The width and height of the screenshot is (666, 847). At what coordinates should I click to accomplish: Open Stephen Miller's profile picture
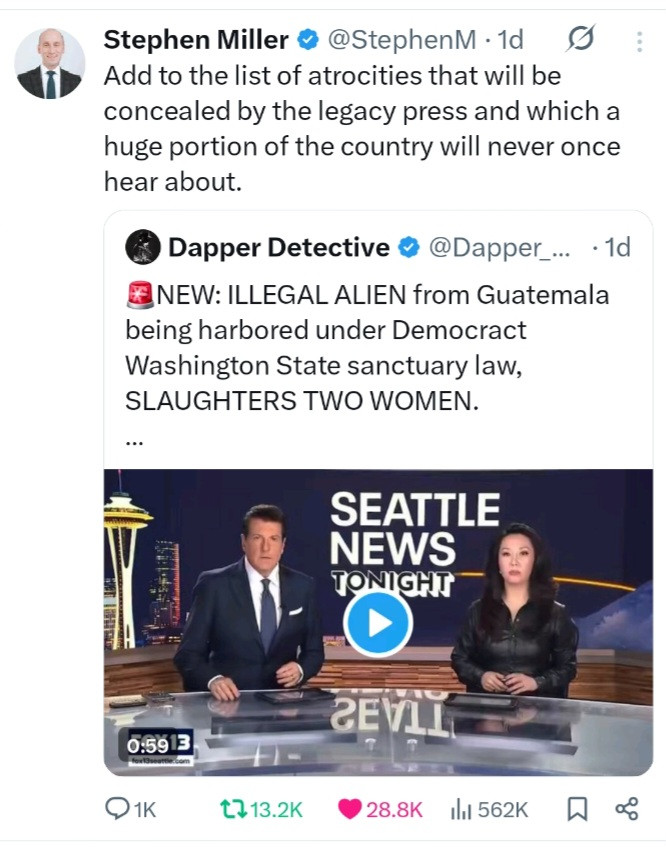[x=49, y=64]
